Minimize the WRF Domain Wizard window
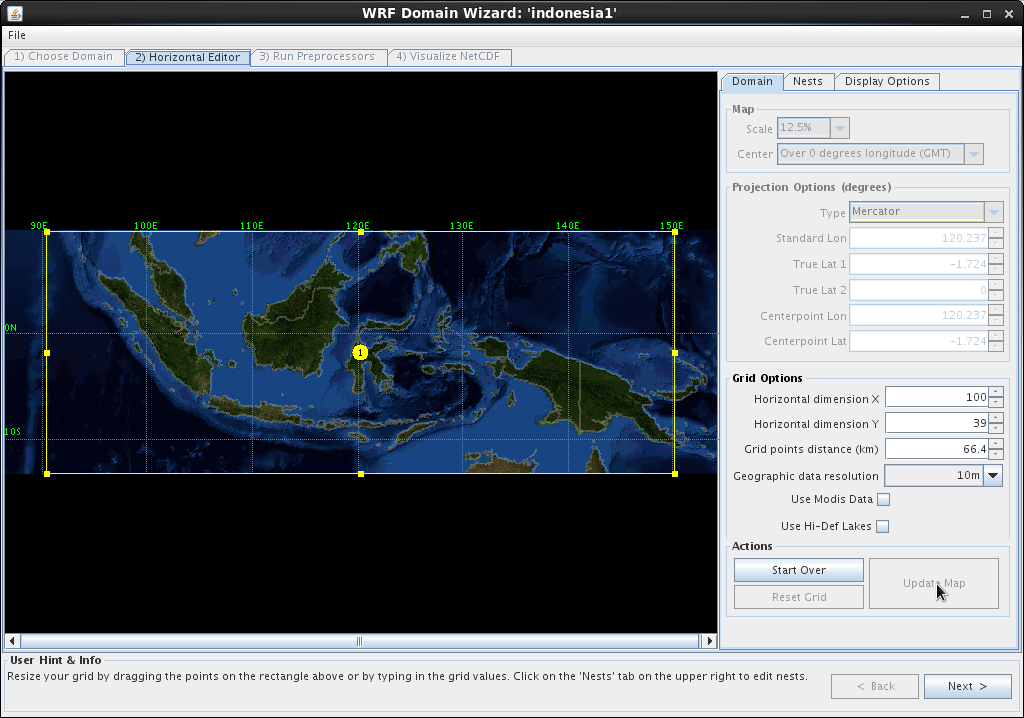 (x=965, y=14)
